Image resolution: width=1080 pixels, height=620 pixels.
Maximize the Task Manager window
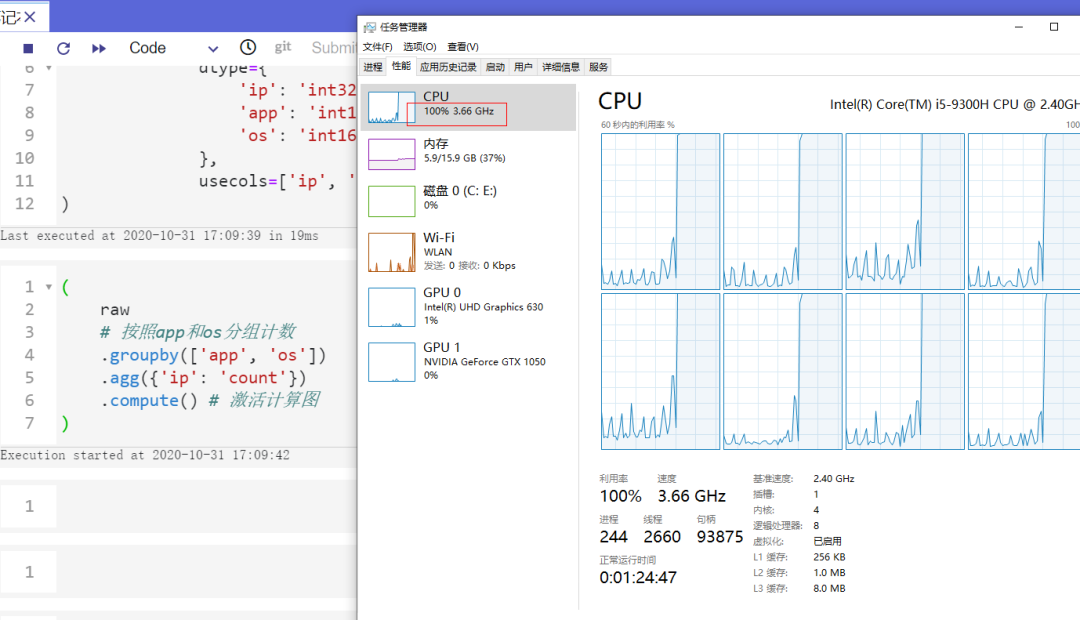pyautogui.click(x=1054, y=27)
